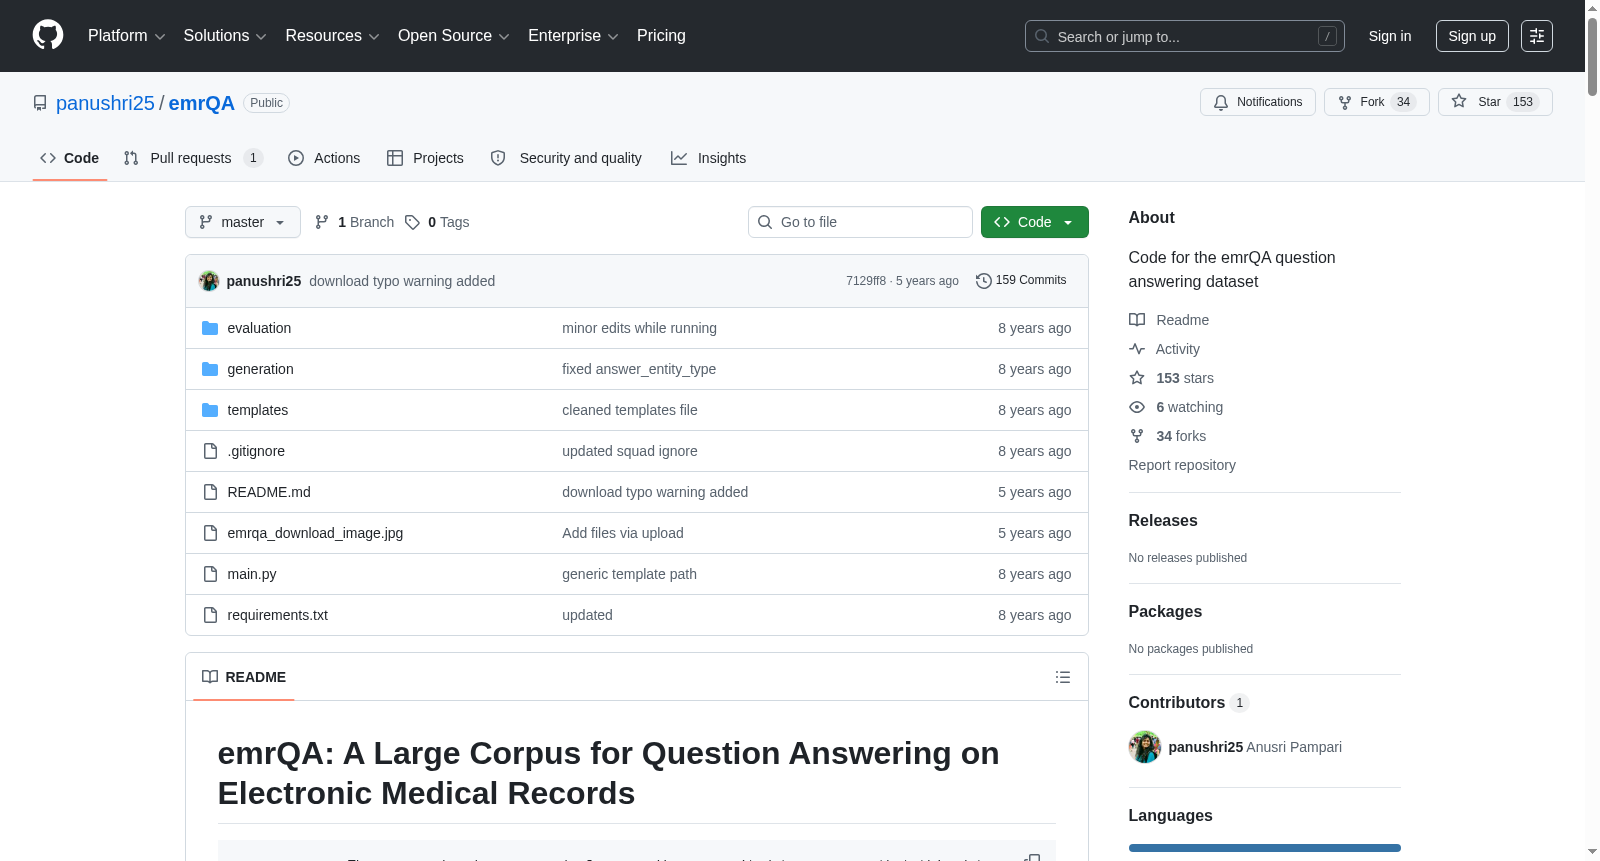Open the Releases section heading
The height and width of the screenshot is (861, 1600).
click(x=1163, y=520)
